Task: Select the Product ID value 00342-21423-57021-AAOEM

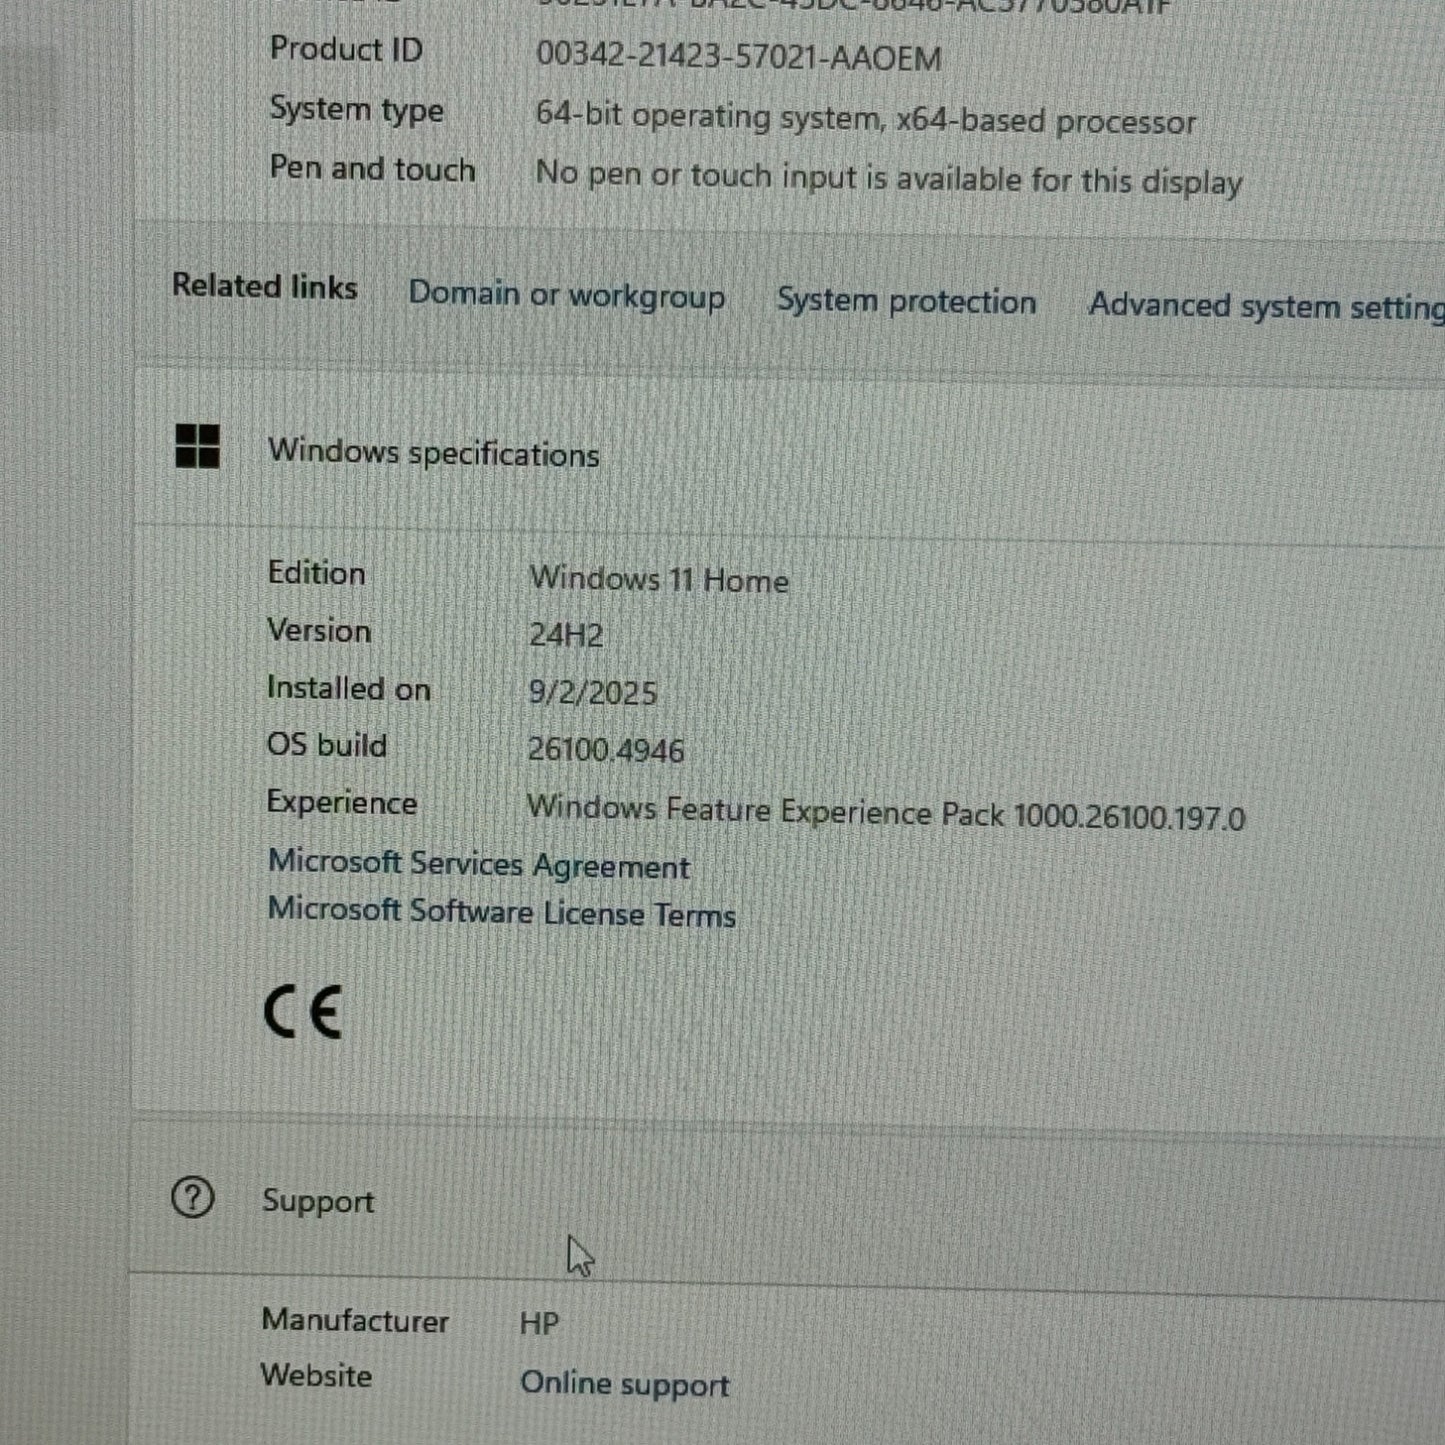Action: (739, 57)
